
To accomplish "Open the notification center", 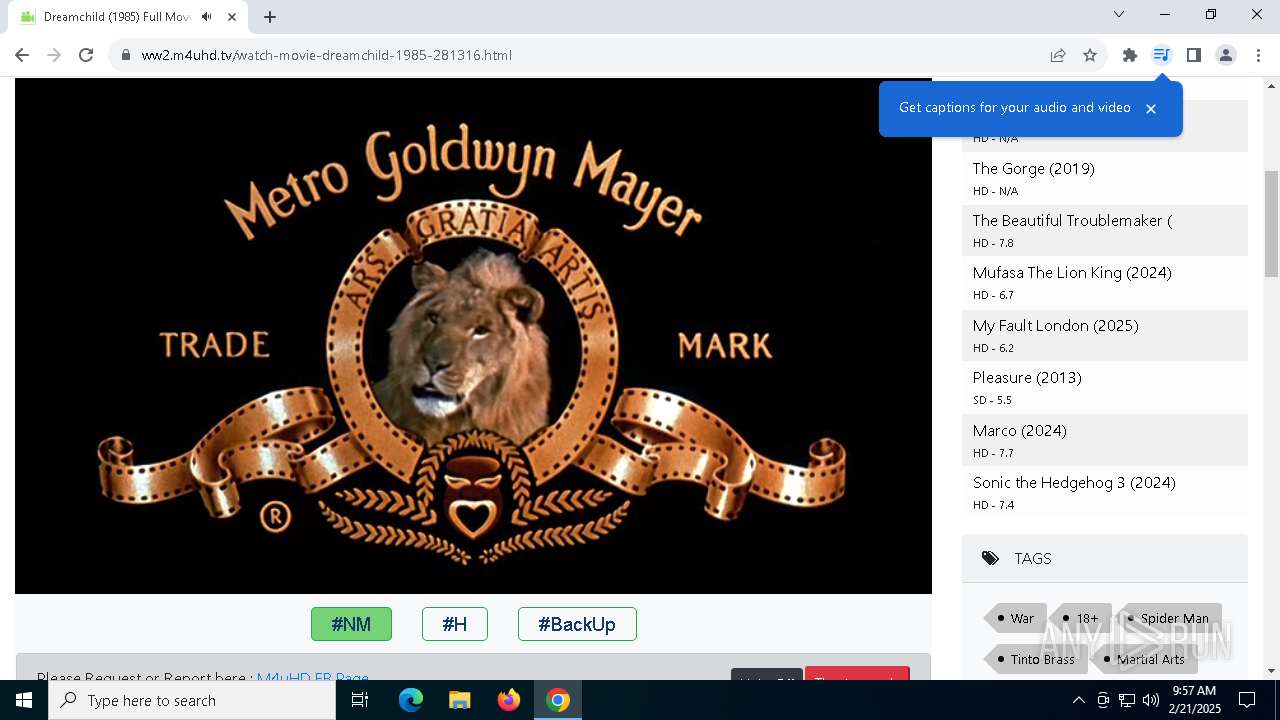I will coord(1247,700).
